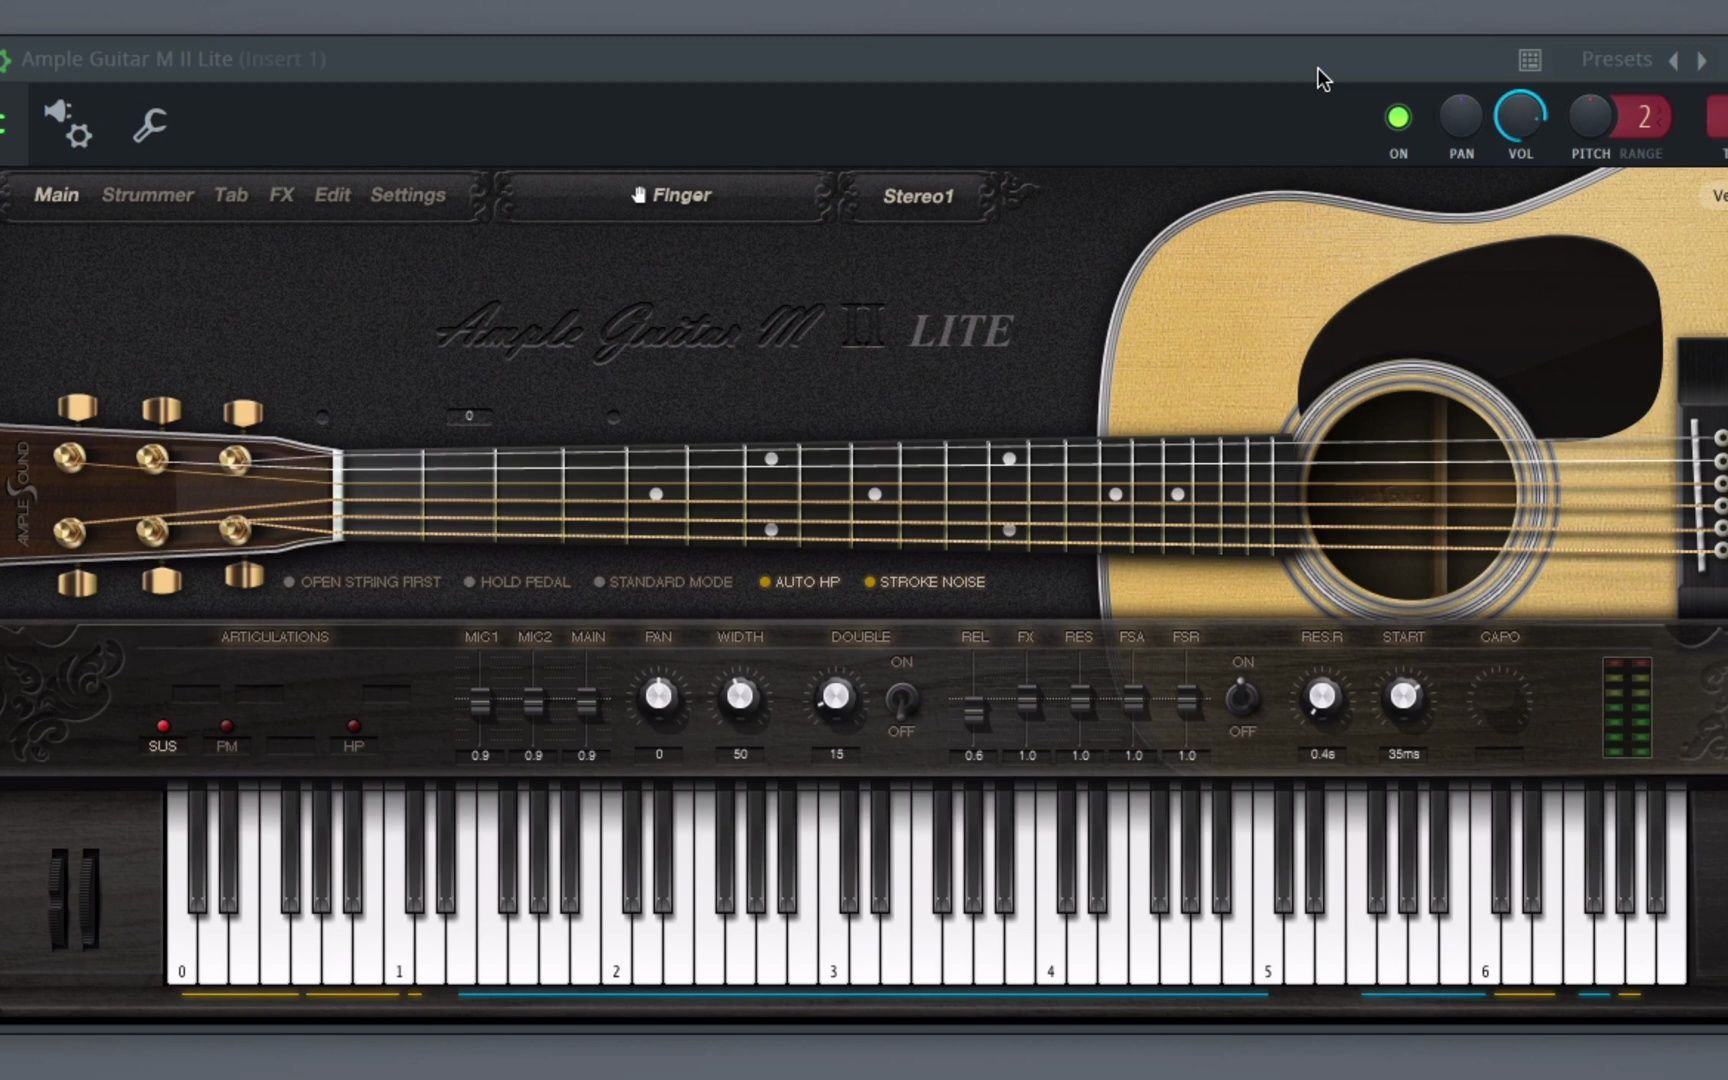
Task: Click the PITCH knob
Action: (1590, 117)
